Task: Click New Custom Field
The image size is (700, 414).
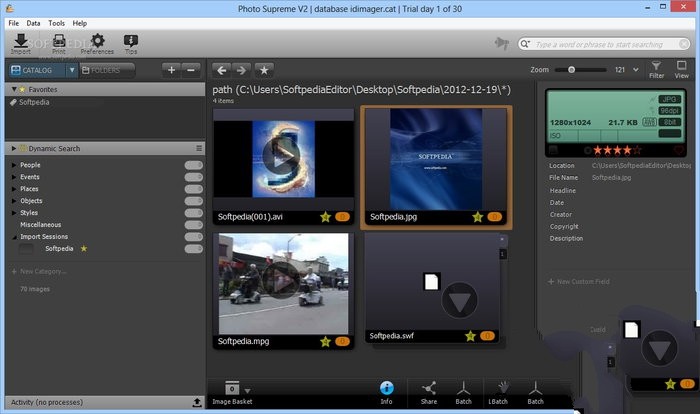Action: point(579,282)
